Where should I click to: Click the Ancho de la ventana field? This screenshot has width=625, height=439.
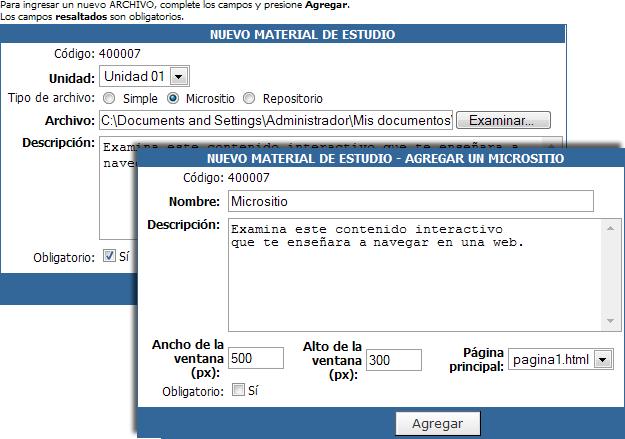tap(256, 358)
